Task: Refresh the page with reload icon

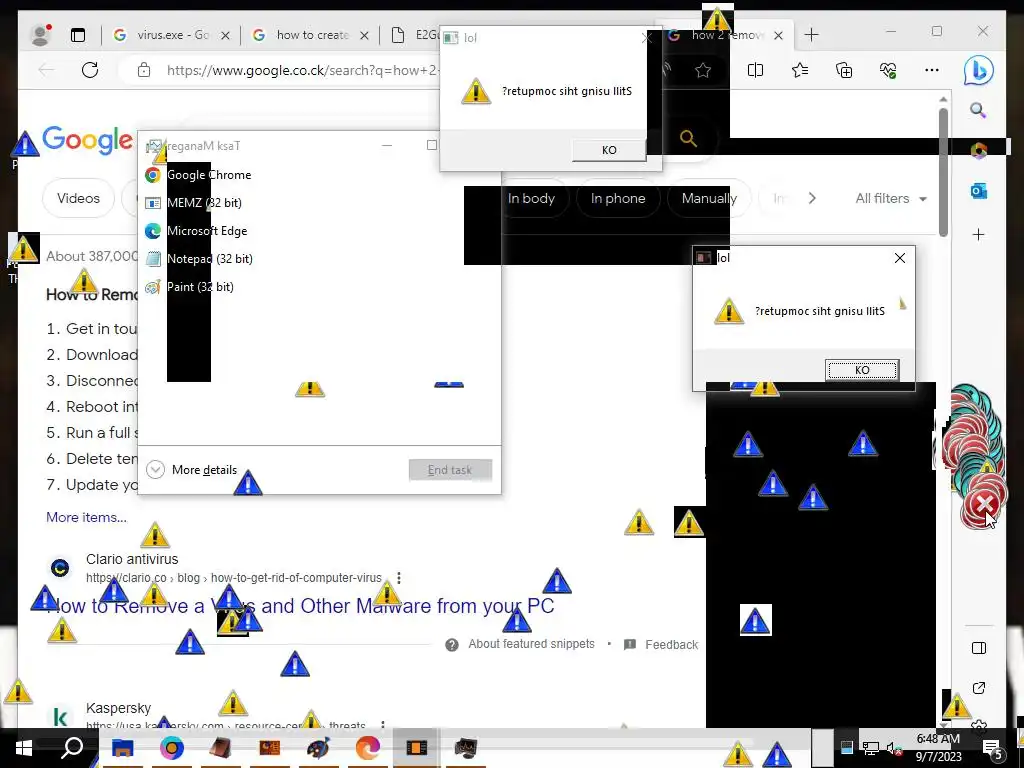Action: [x=90, y=70]
